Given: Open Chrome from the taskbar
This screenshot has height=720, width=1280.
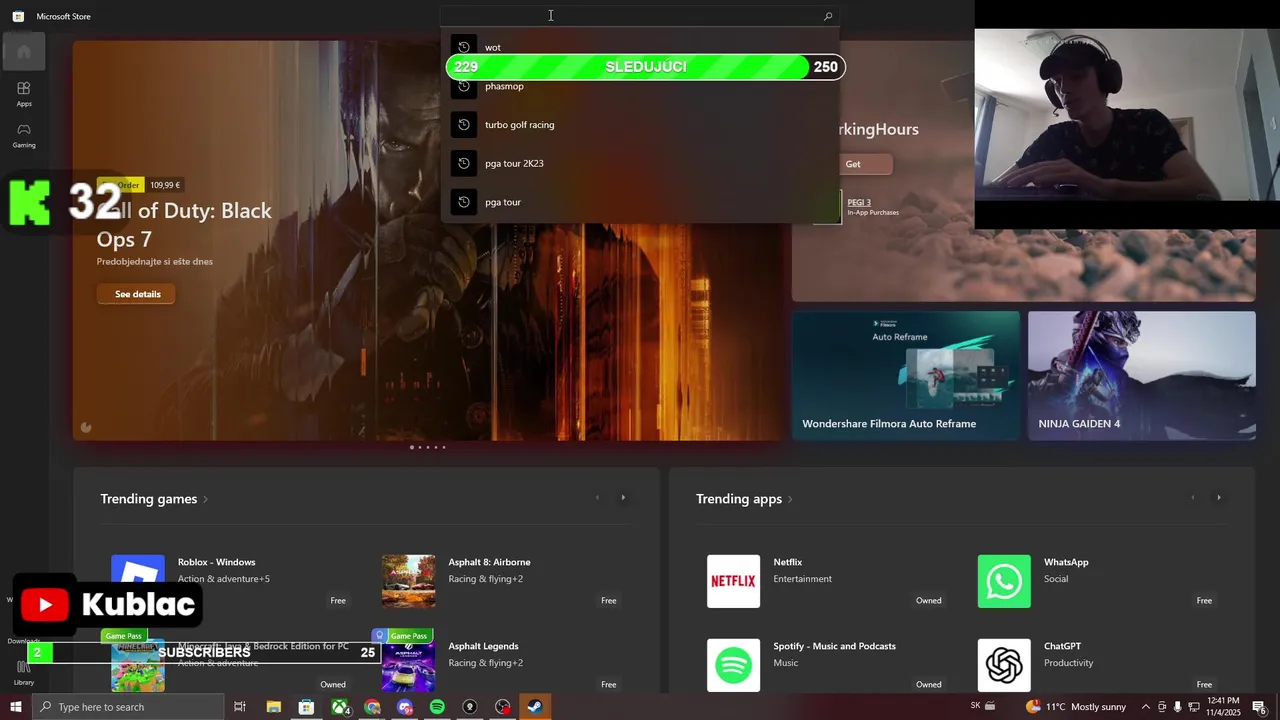Looking at the screenshot, I should pos(372,707).
